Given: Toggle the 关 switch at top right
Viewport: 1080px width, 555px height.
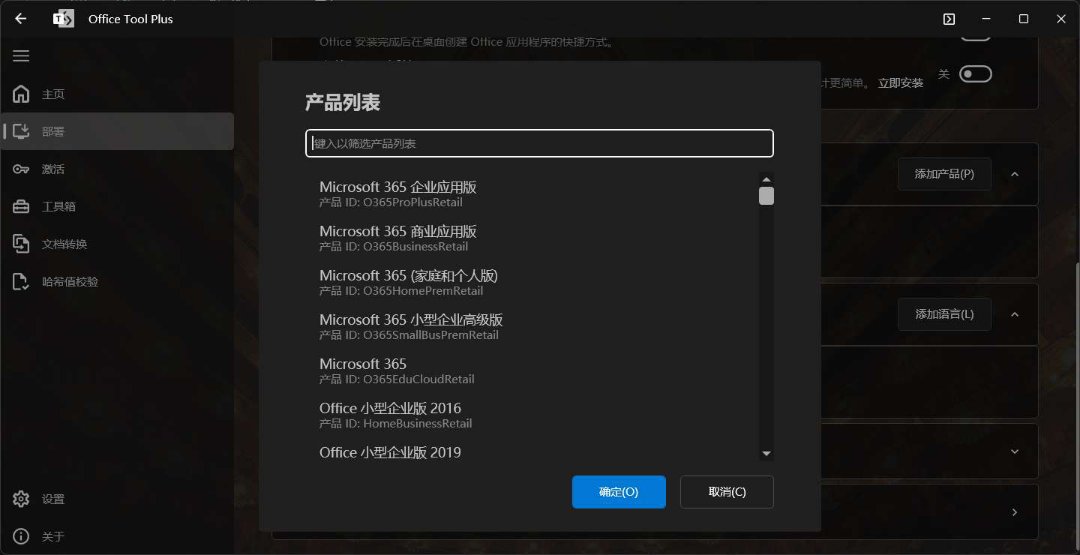Looking at the screenshot, I should click(974, 74).
